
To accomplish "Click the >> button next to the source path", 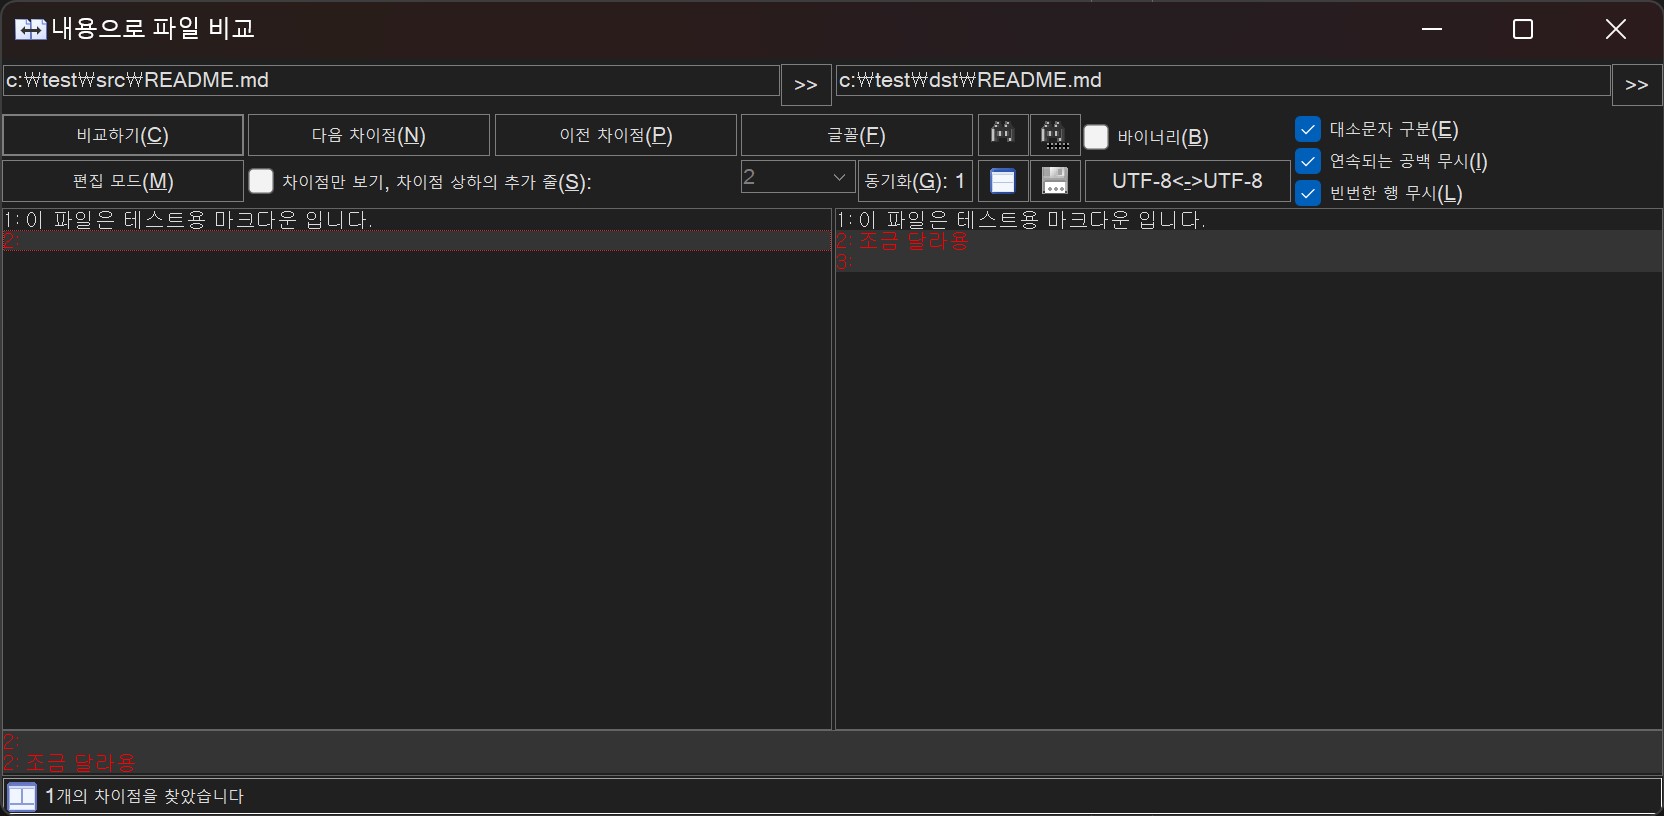I will pos(806,85).
